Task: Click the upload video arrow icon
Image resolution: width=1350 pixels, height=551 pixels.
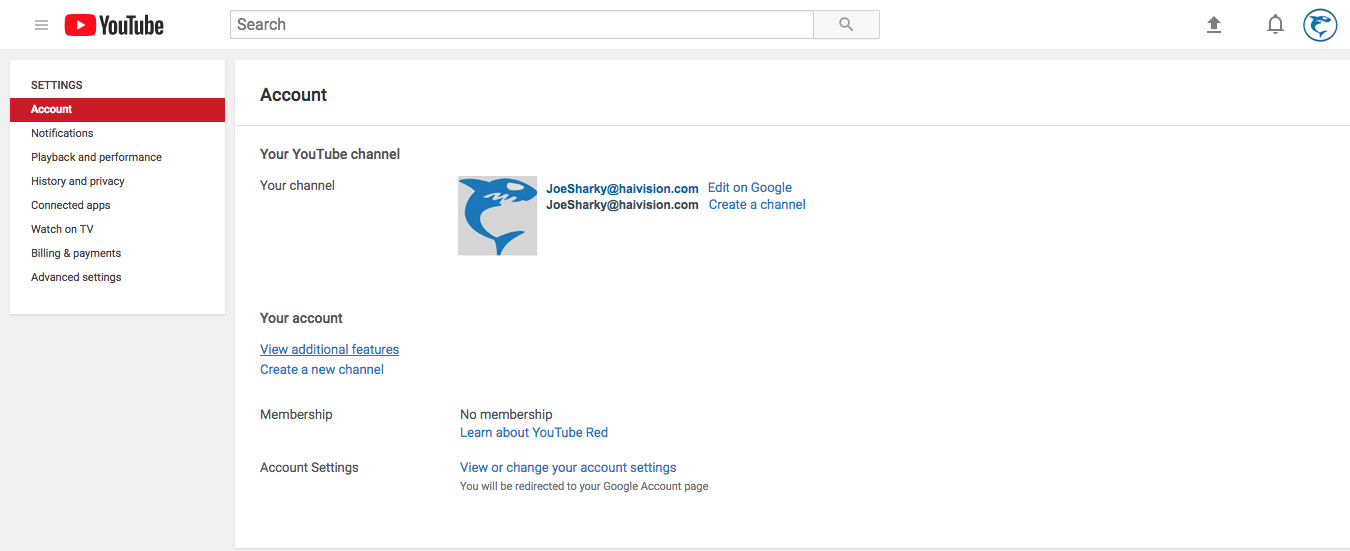Action: (x=1214, y=25)
